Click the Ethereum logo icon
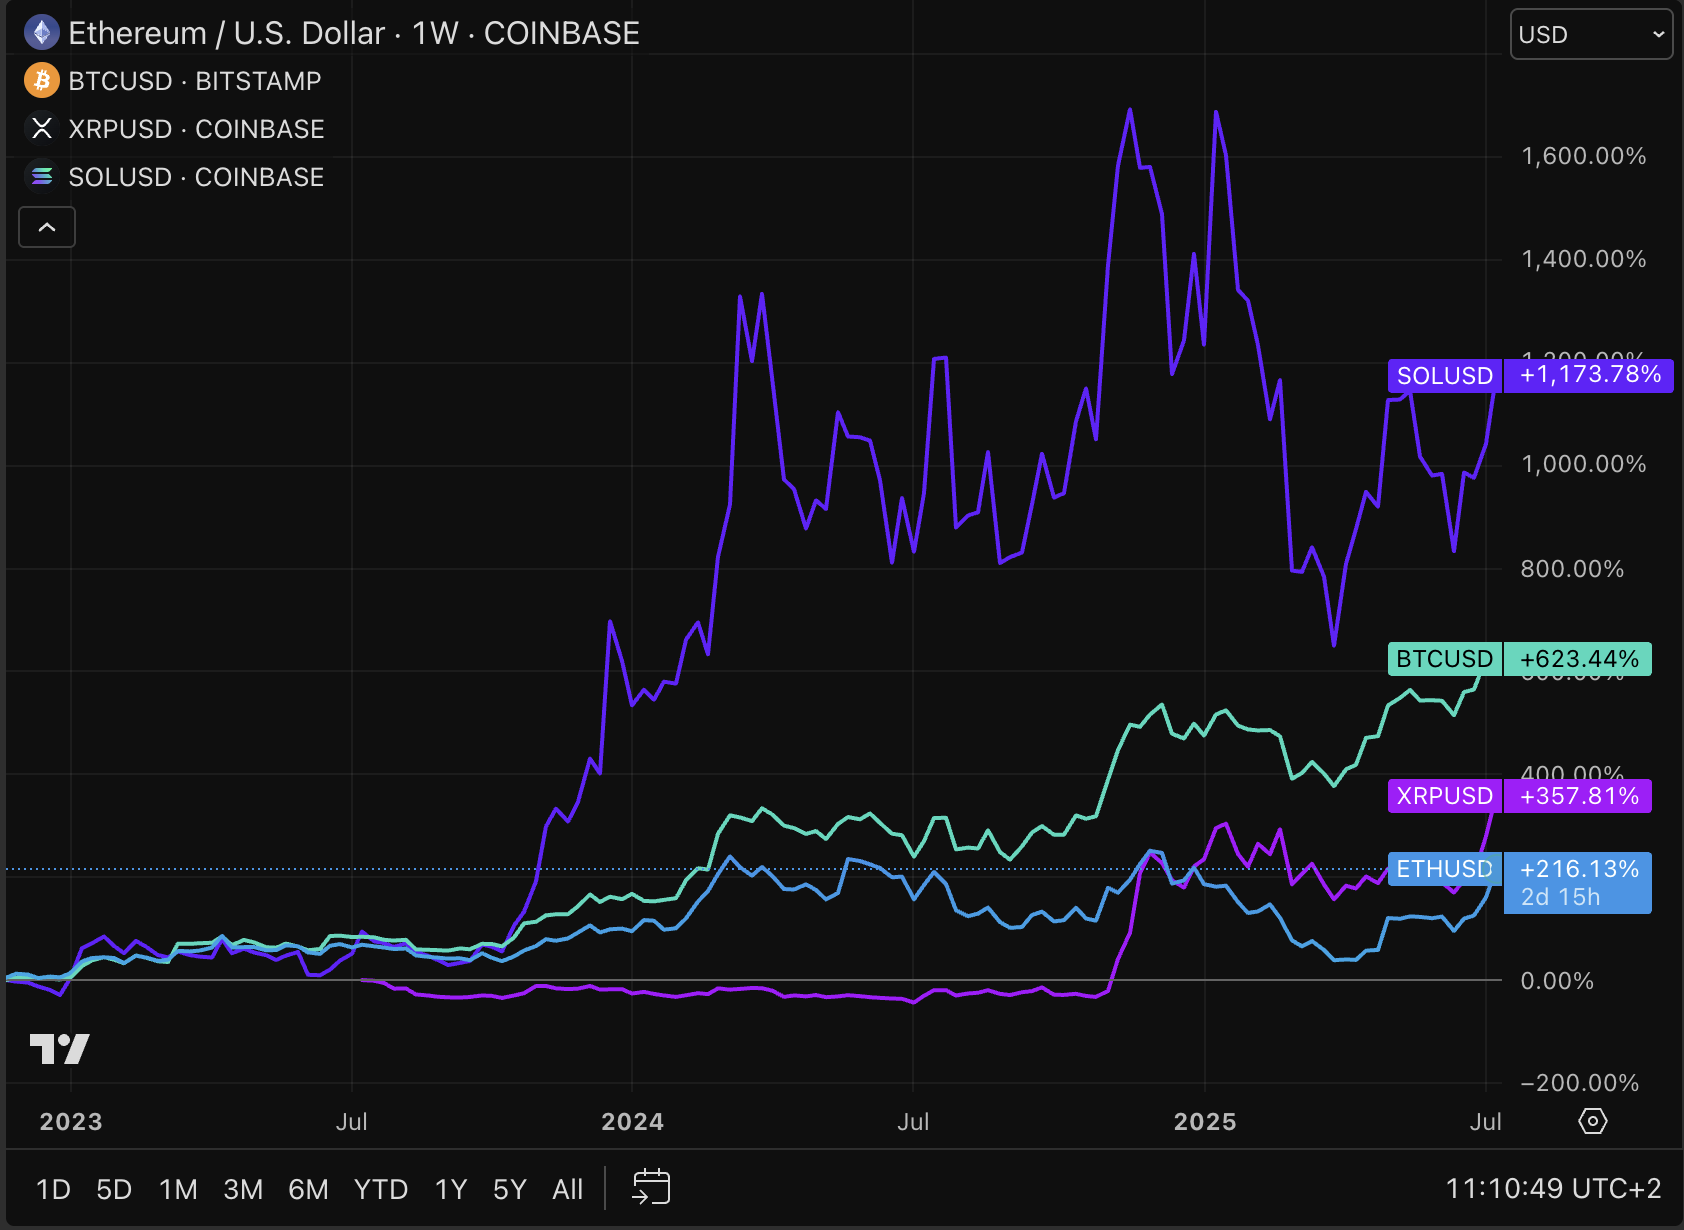This screenshot has width=1684, height=1230. (41, 33)
